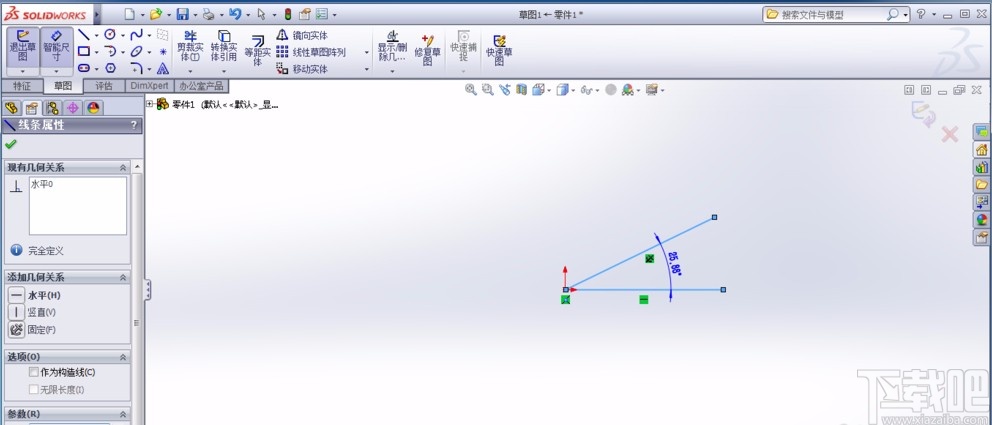
Task: Open Display Style dropdown in view toolbar
Action: (573, 90)
